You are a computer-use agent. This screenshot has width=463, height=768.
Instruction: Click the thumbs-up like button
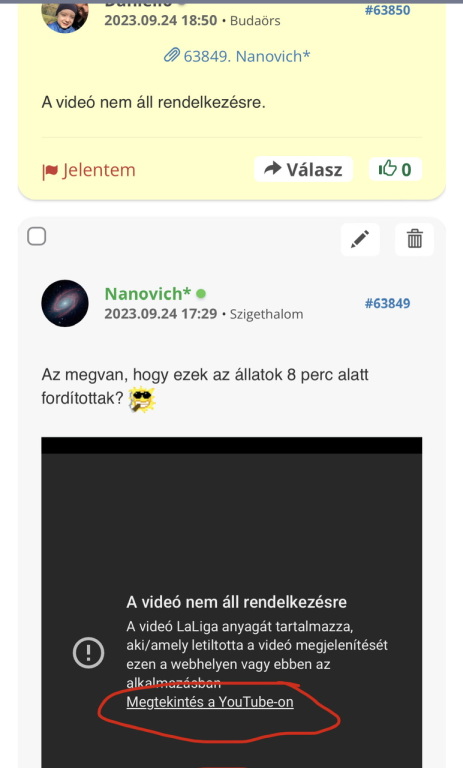tap(395, 169)
